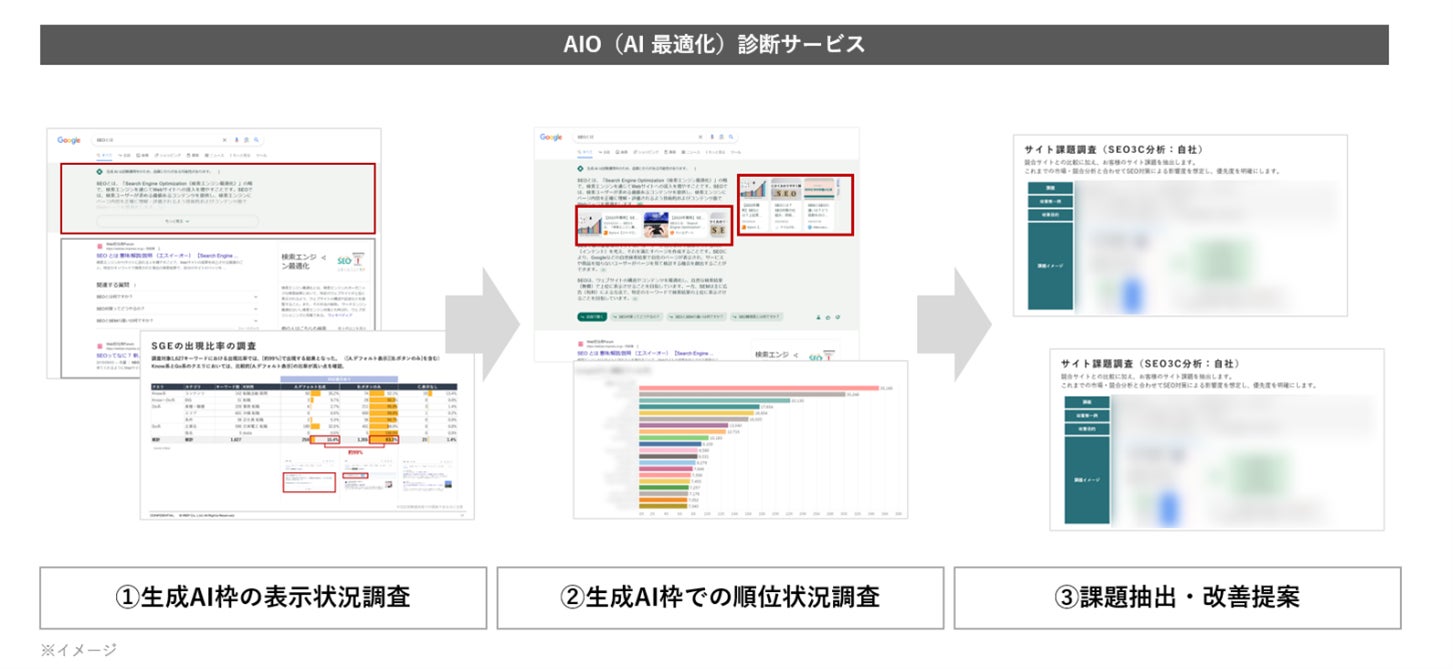Open the 'SEO とは' result link in middle screenshot
1453x669 pixels.
[646, 354]
